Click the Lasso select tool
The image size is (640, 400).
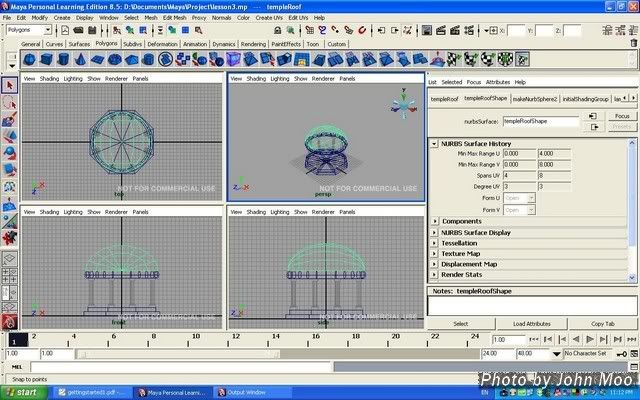pos(9,102)
